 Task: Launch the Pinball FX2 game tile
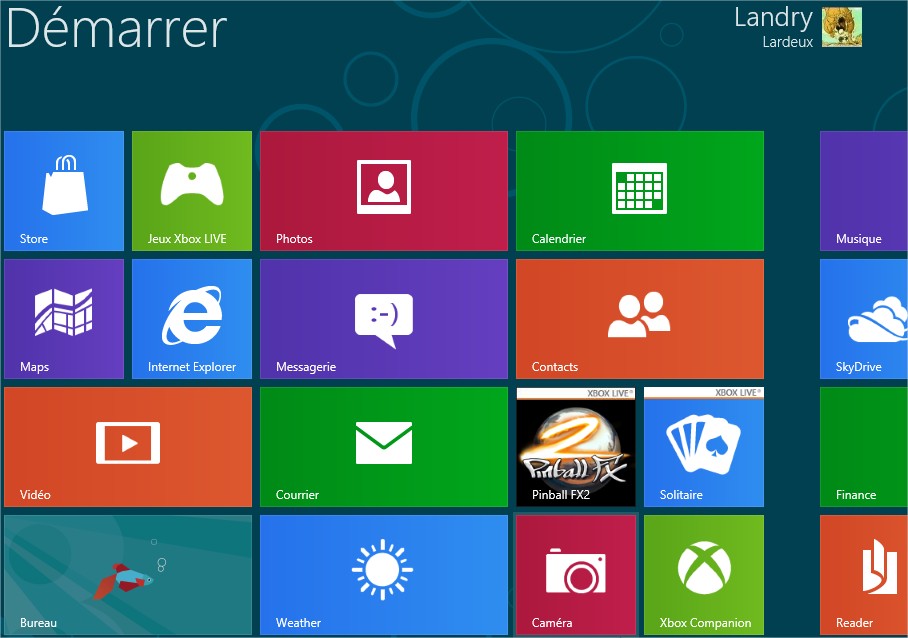point(576,447)
